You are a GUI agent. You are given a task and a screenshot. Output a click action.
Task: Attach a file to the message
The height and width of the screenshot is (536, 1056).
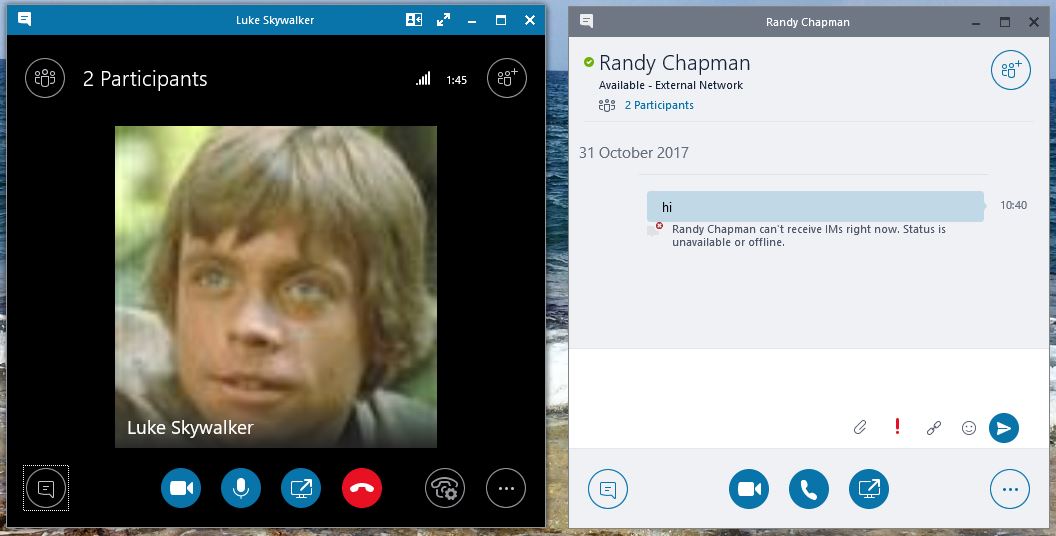[x=860, y=428]
